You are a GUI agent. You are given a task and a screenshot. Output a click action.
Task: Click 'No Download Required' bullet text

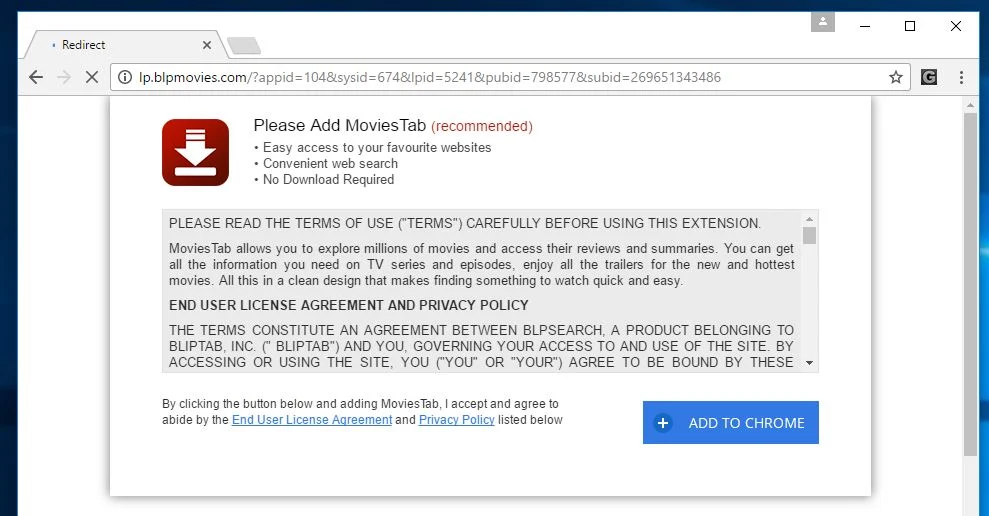[x=328, y=180]
